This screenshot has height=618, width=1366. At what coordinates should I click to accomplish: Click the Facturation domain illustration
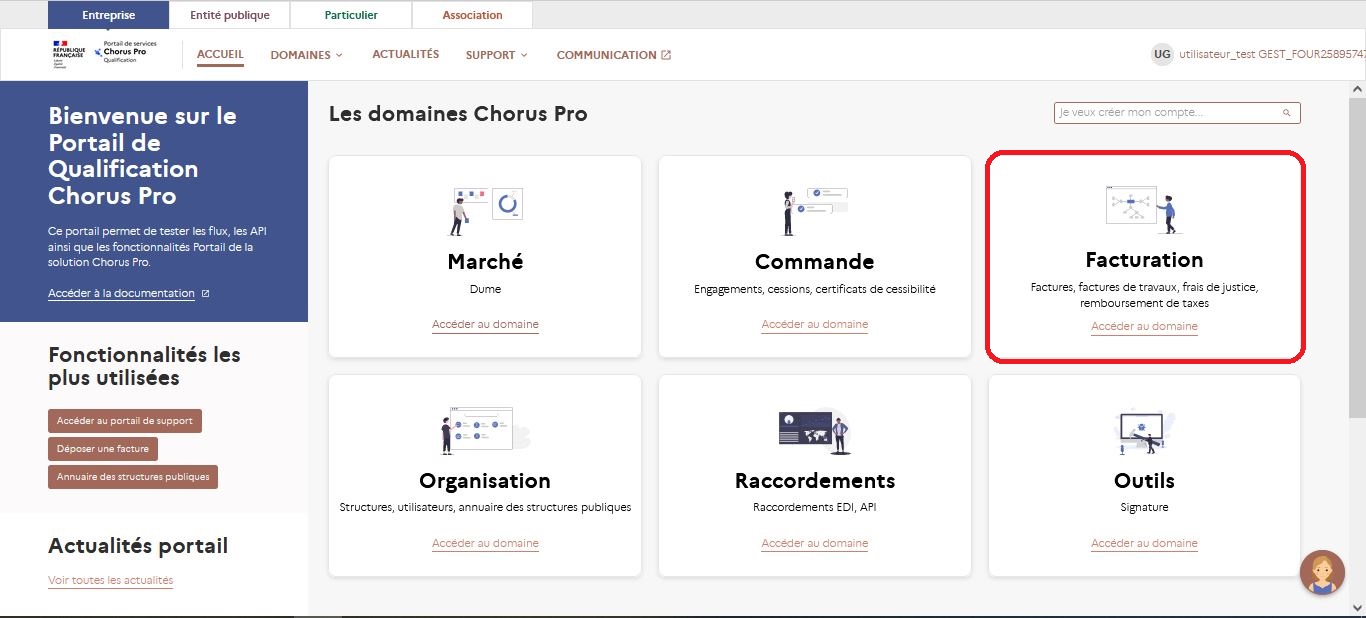coord(1144,208)
